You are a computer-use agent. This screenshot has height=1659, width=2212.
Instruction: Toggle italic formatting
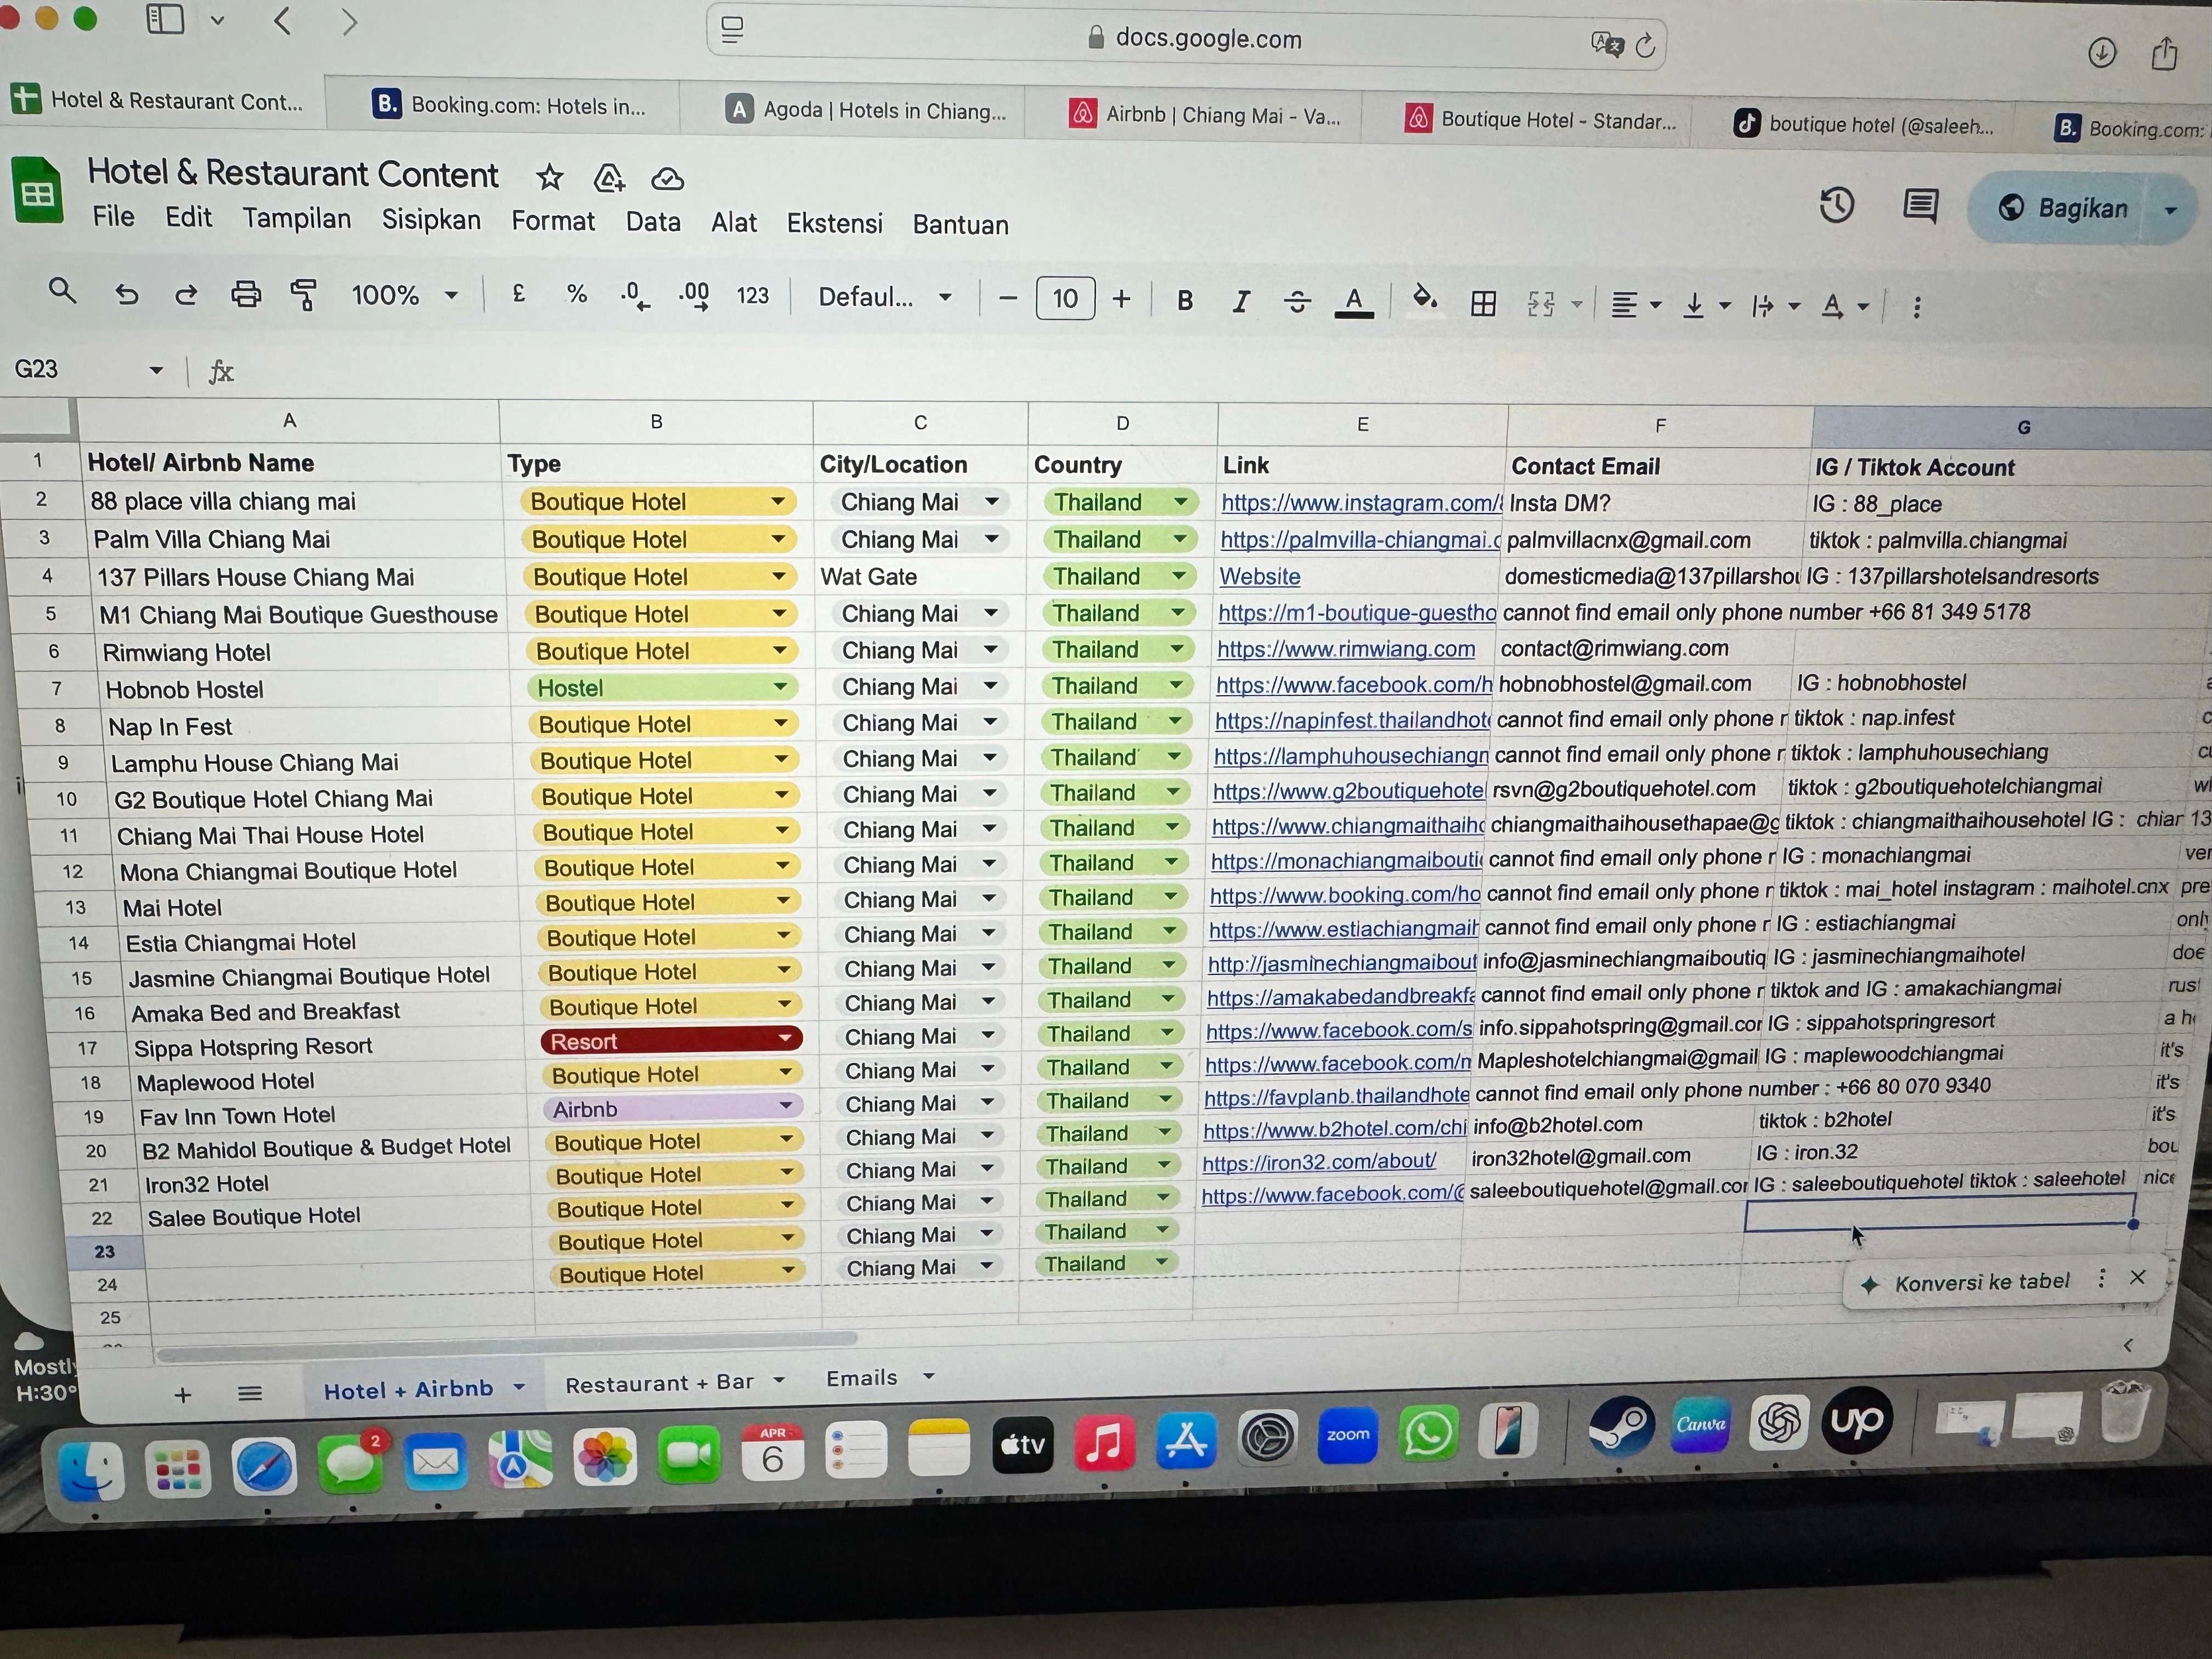coord(1241,301)
